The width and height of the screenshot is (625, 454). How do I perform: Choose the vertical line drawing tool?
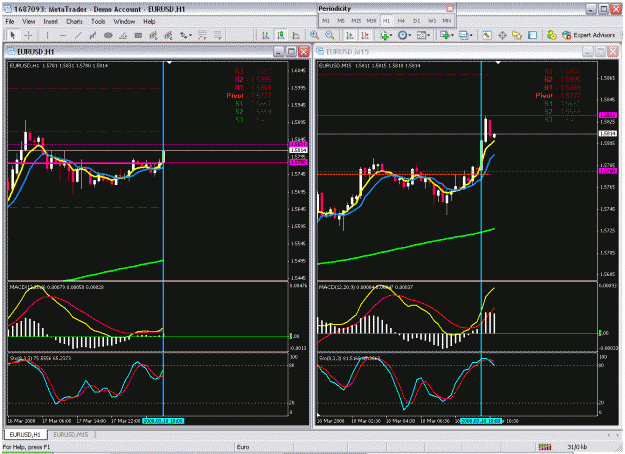point(47,35)
